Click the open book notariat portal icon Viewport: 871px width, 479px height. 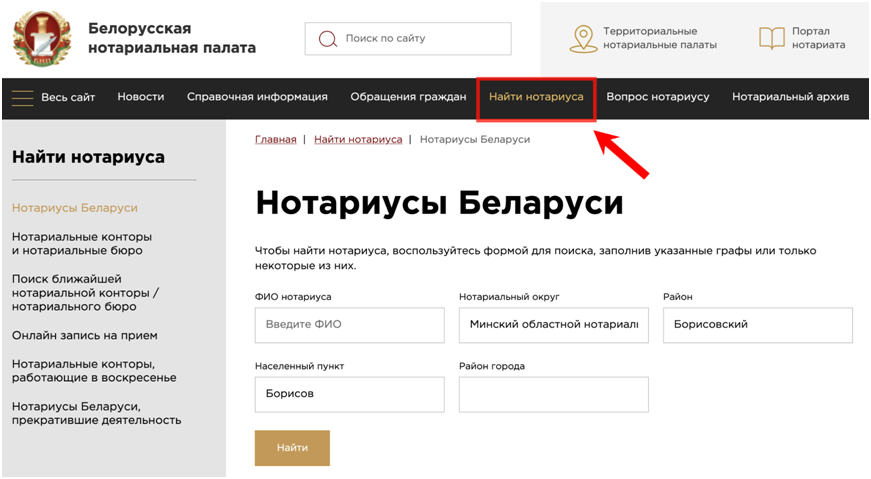click(771, 39)
